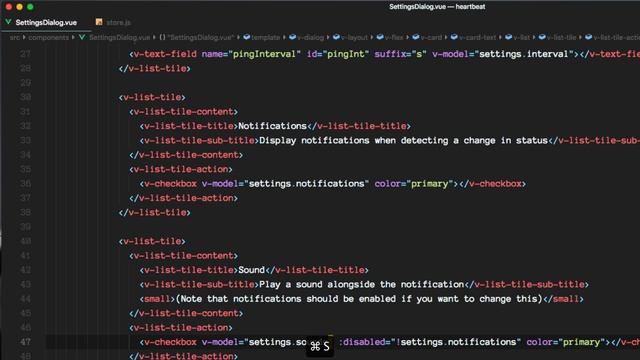640x360 pixels.
Task: Click the v-list-tile-content opening tag on line 41
Action: (183, 256)
